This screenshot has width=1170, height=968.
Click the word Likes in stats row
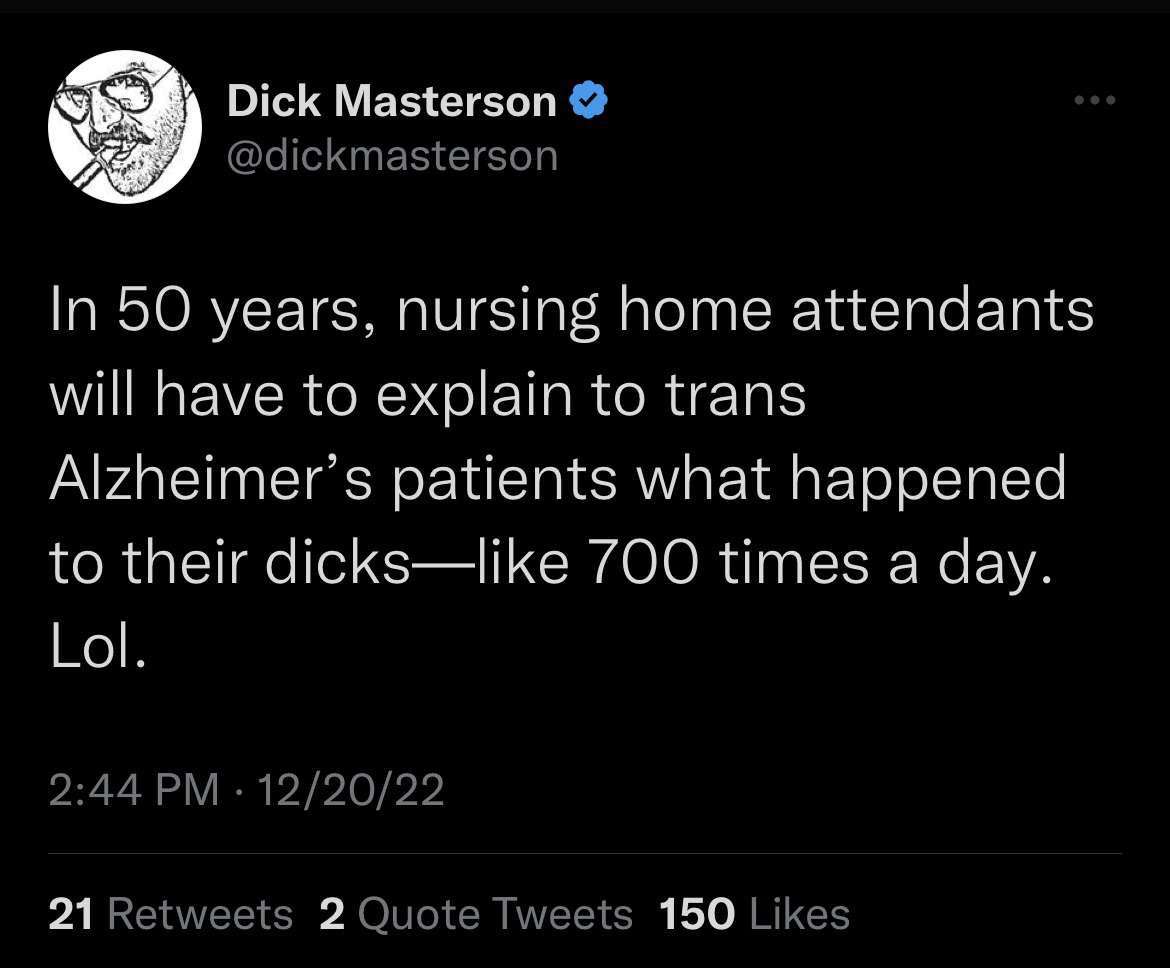pyautogui.click(x=799, y=914)
